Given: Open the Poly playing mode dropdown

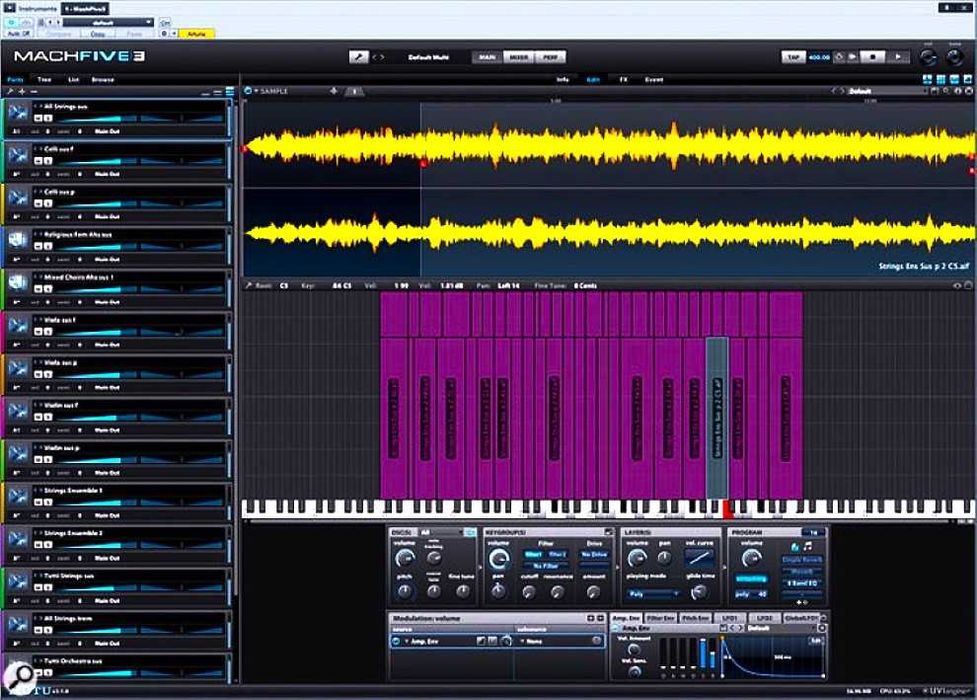Looking at the screenshot, I should [x=653, y=594].
